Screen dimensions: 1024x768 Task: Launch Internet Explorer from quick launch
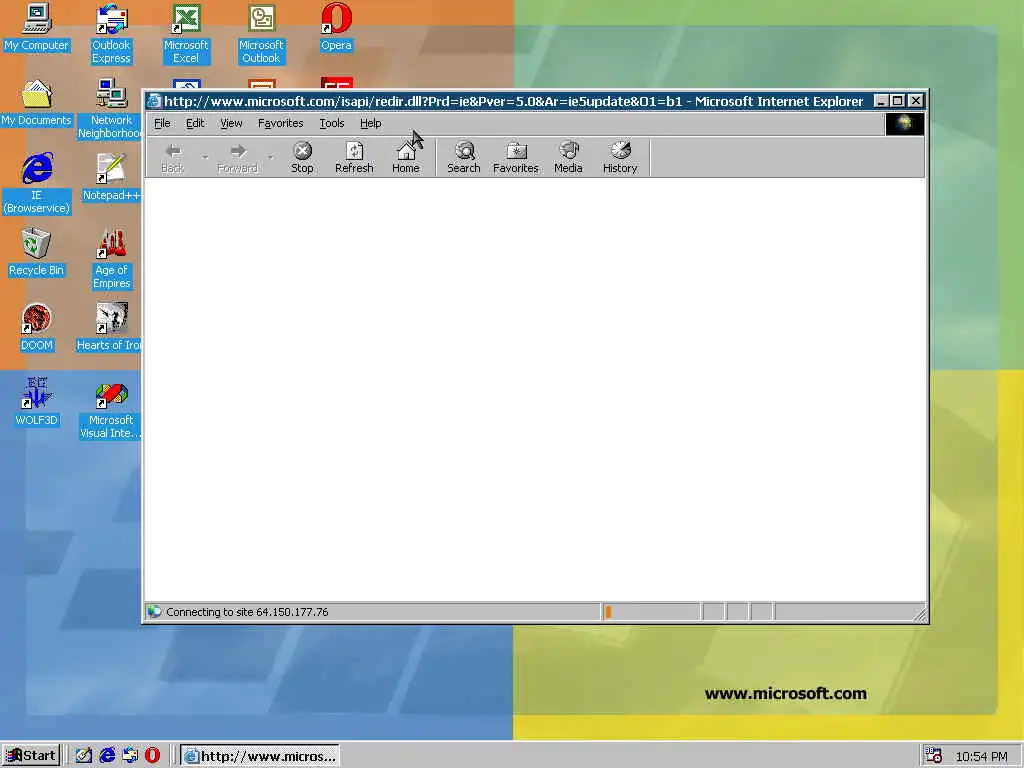click(106, 756)
